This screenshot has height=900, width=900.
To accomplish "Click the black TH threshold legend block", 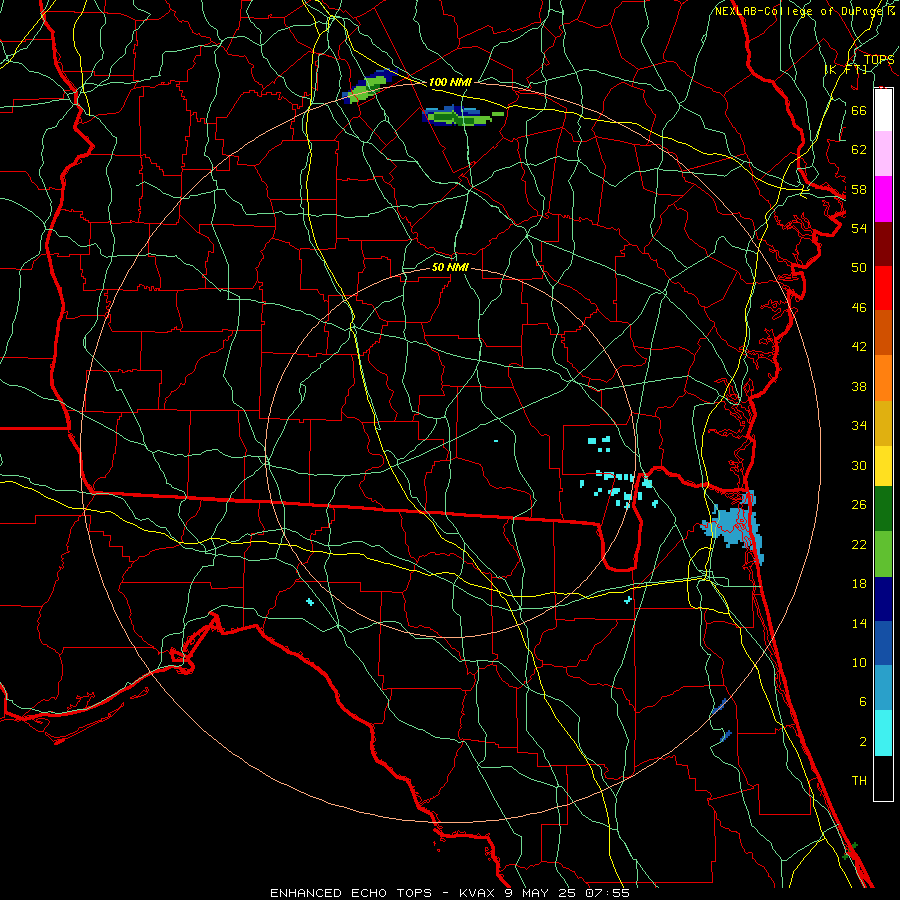I will tap(883, 778).
